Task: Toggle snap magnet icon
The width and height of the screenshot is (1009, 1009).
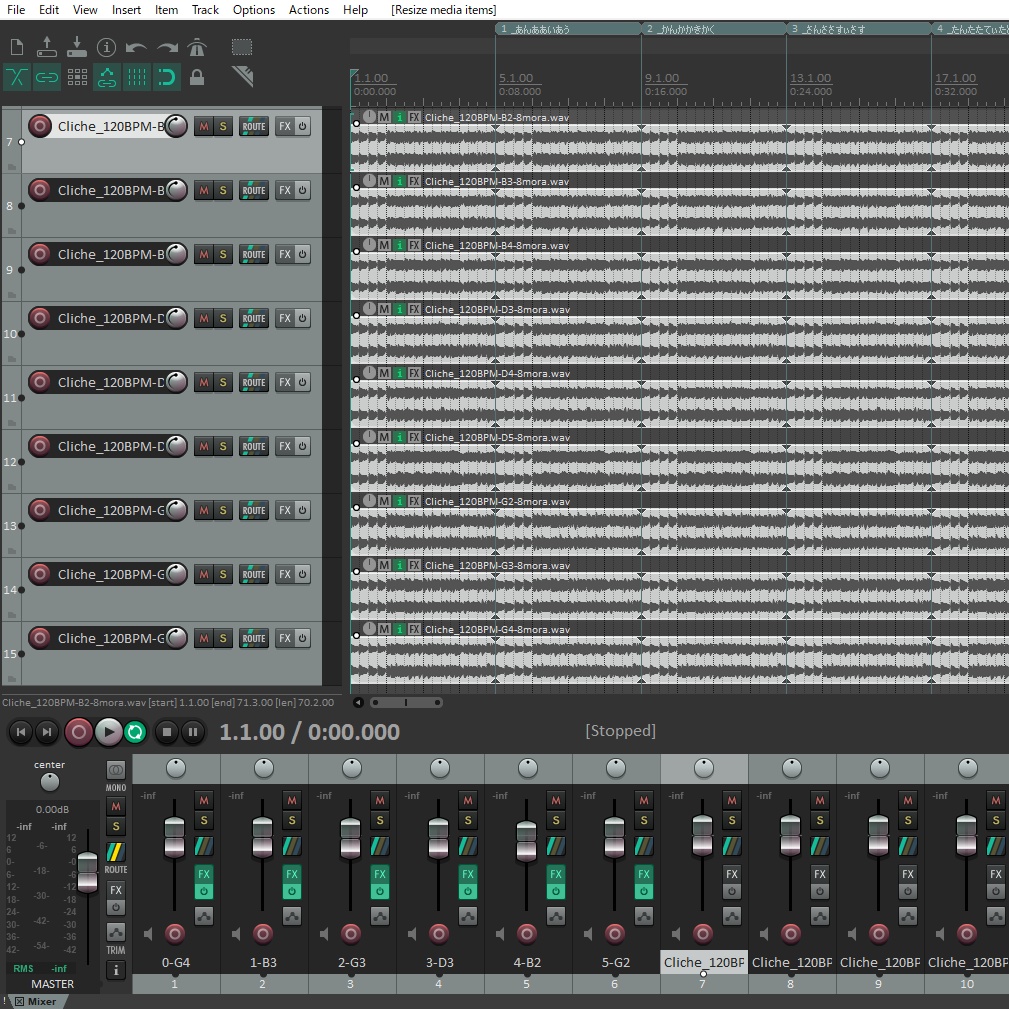Action: click(x=167, y=77)
